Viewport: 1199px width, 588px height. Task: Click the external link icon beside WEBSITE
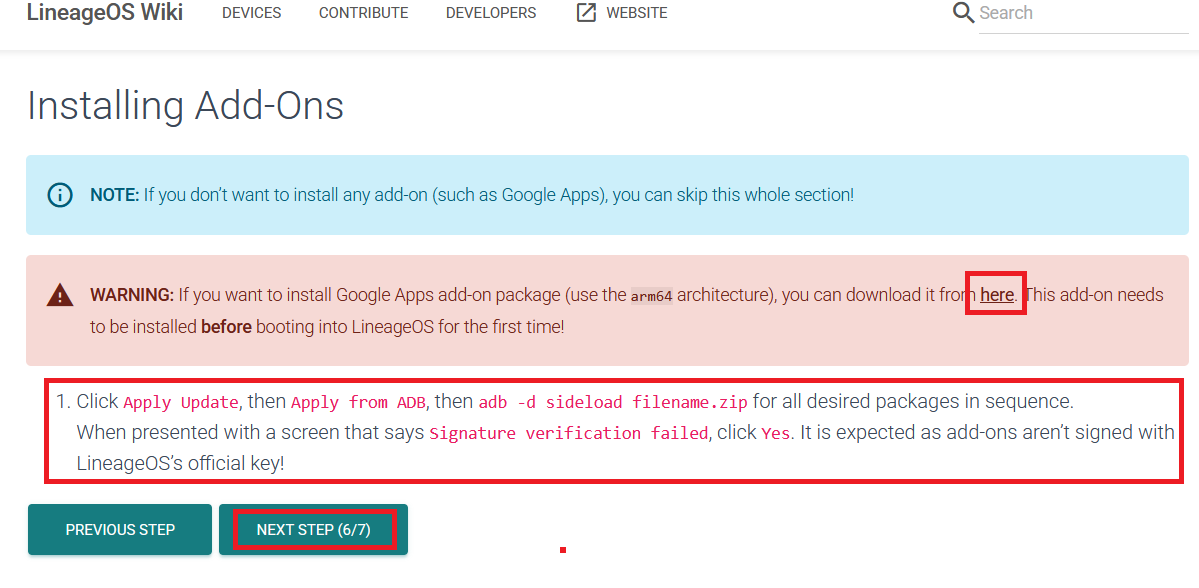586,13
